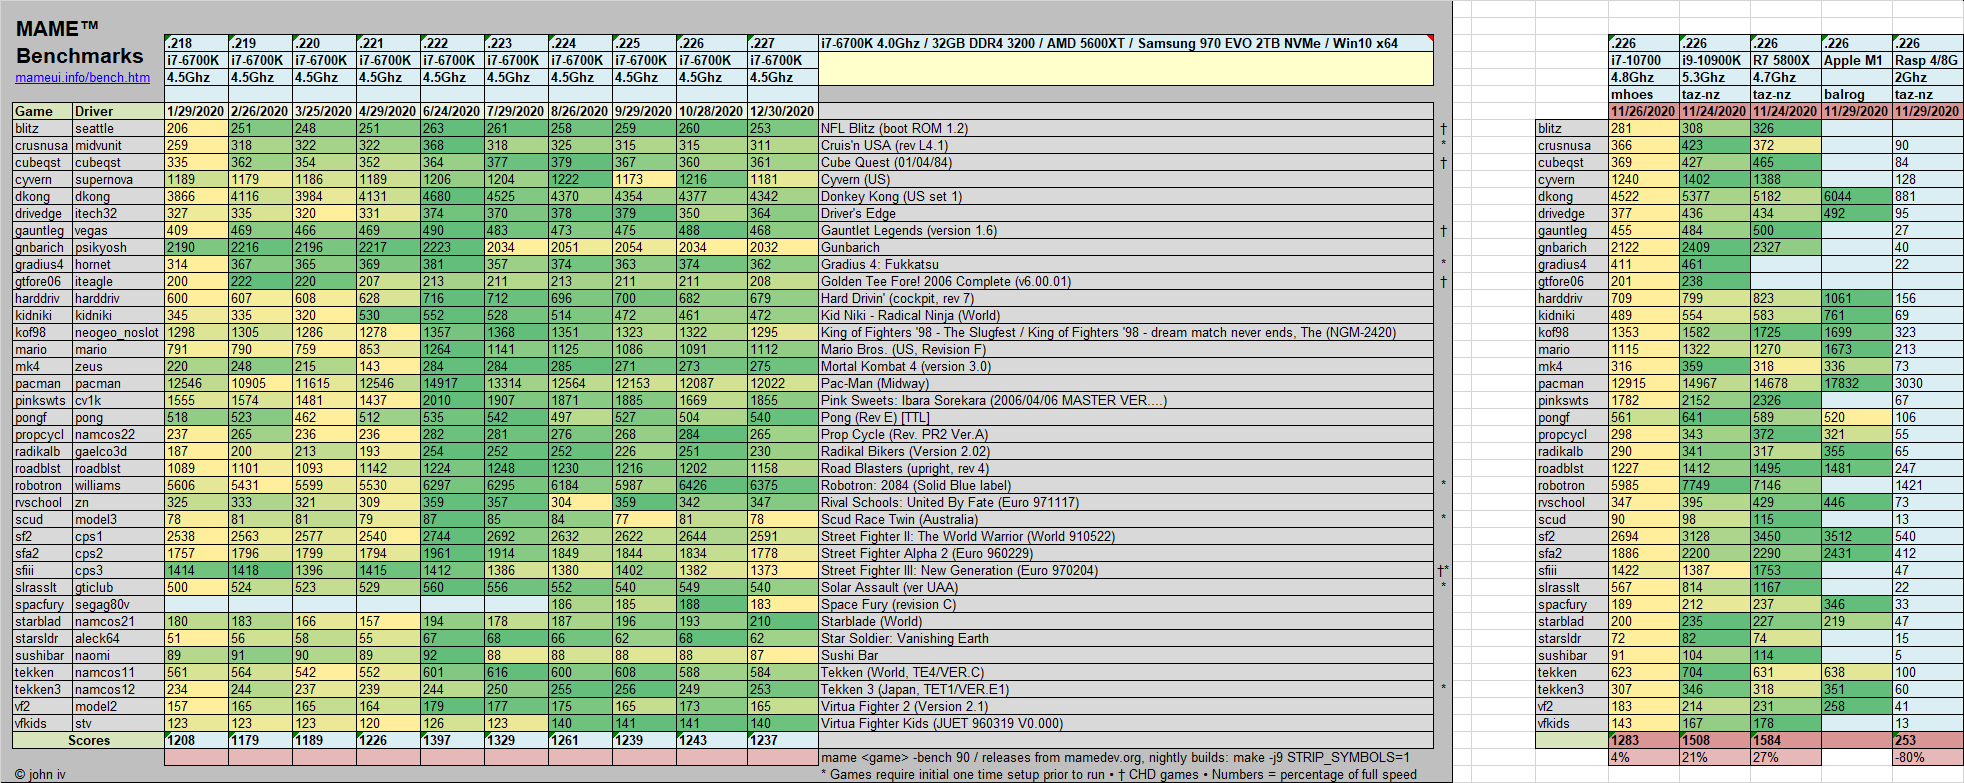The height and width of the screenshot is (783, 1964).
Task: Click the neogeo_noslot driver cell
Action: [x=118, y=332]
